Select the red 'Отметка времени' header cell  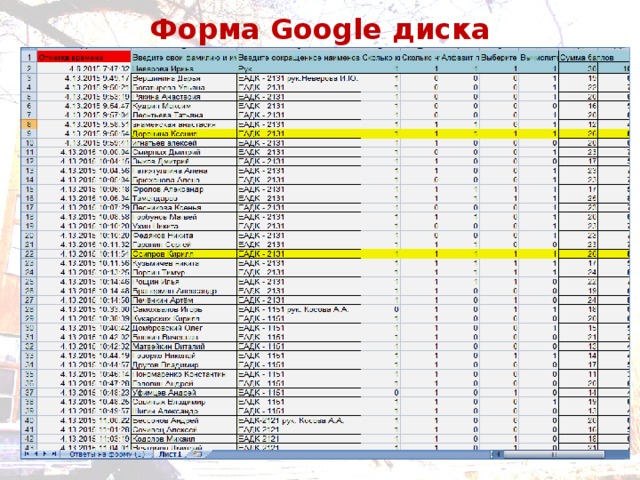point(84,57)
